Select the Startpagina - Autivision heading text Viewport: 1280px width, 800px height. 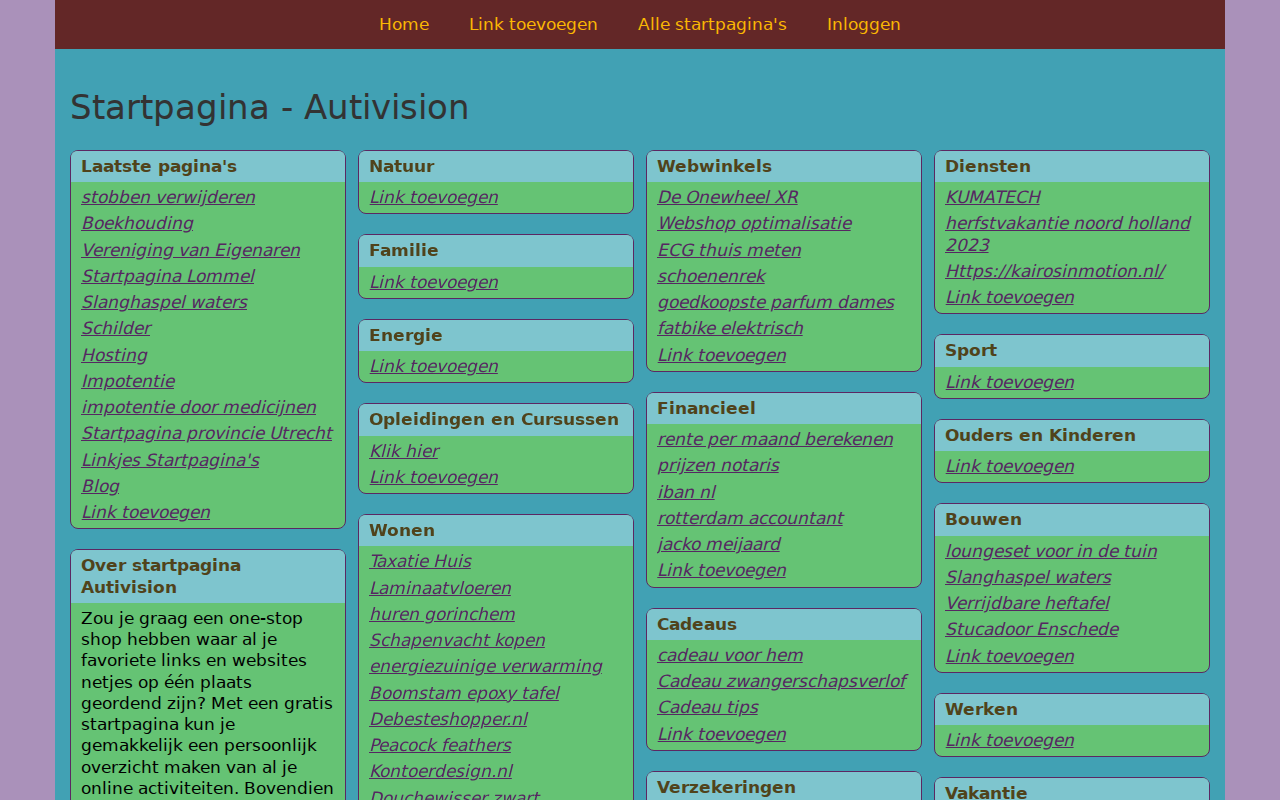point(269,107)
